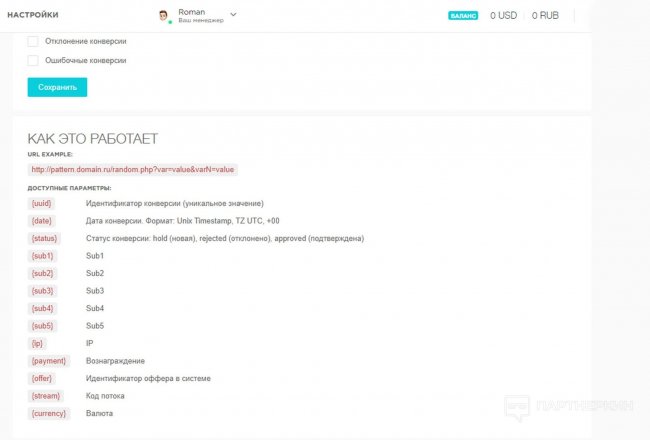The image size is (650, 440).
Task: Click the 0 USD balance value
Action: click(503, 15)
